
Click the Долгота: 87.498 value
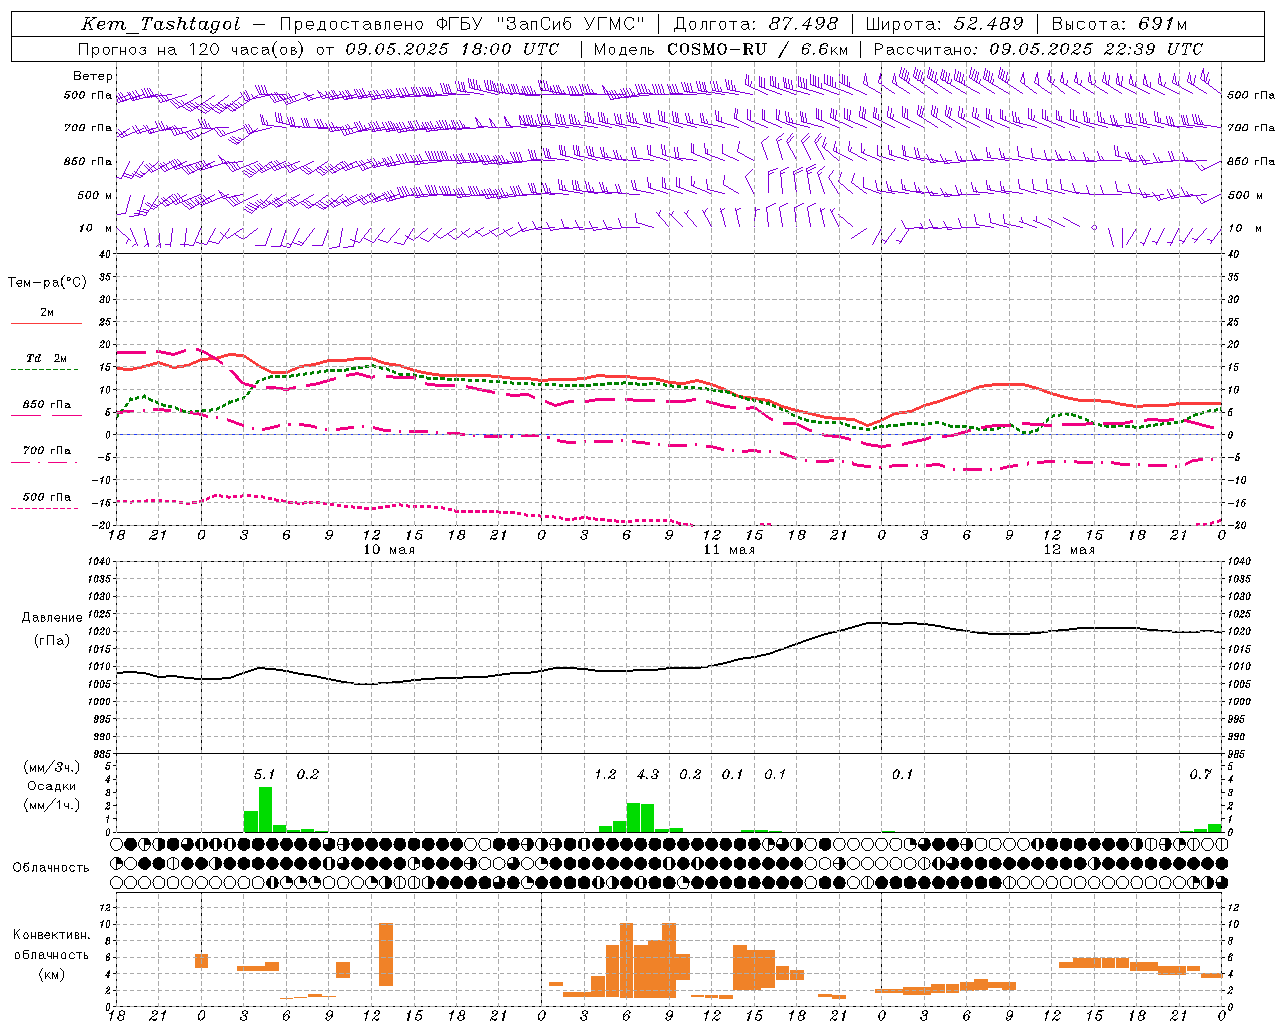756,24
